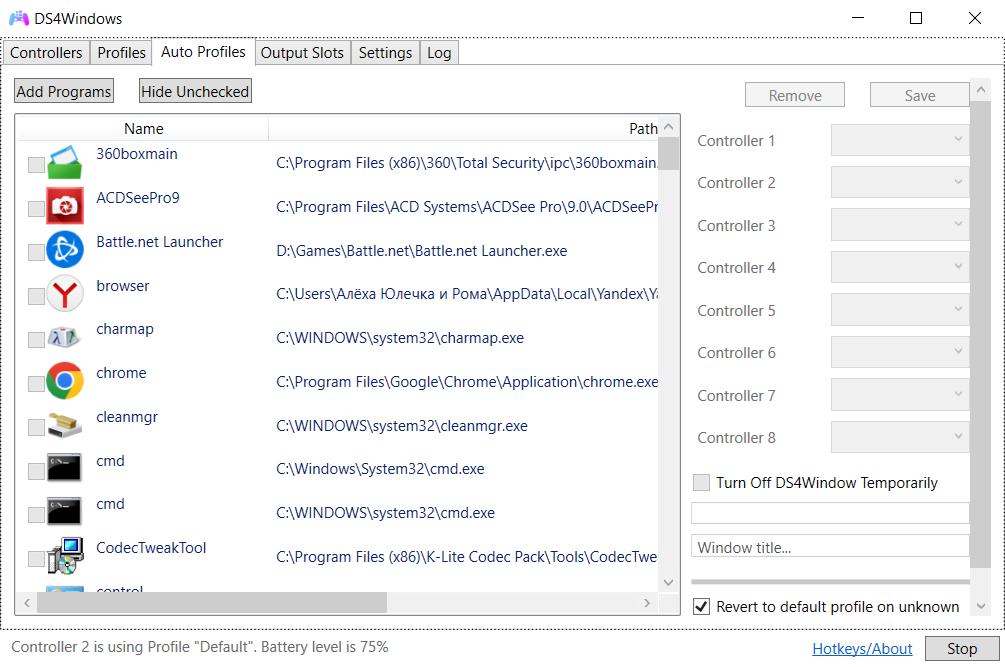Select the C:\WINDOWS\system32\cleanmgr.exe path

[402, 425]
